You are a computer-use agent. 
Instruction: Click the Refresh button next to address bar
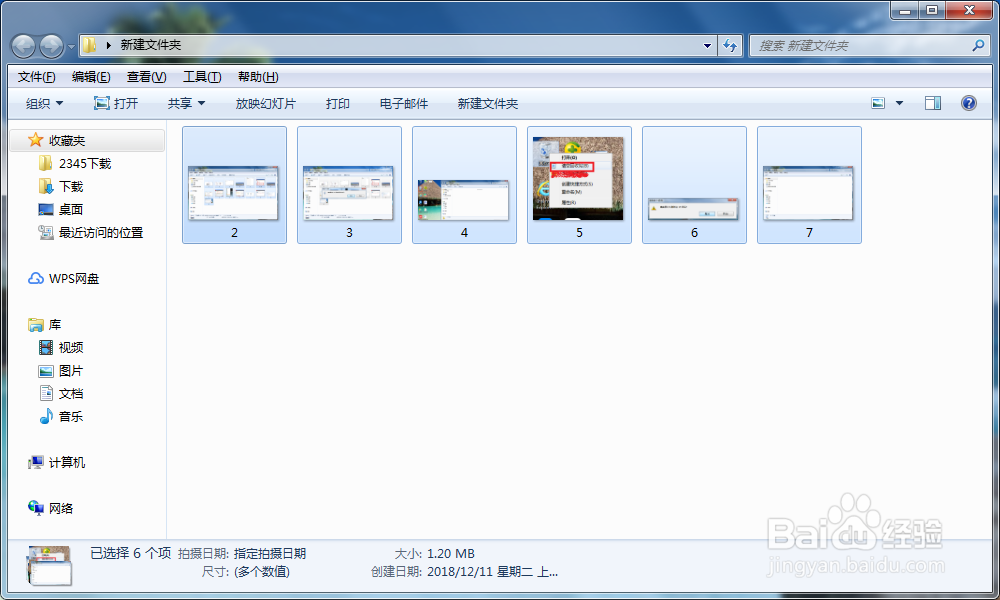pos(730,46)
